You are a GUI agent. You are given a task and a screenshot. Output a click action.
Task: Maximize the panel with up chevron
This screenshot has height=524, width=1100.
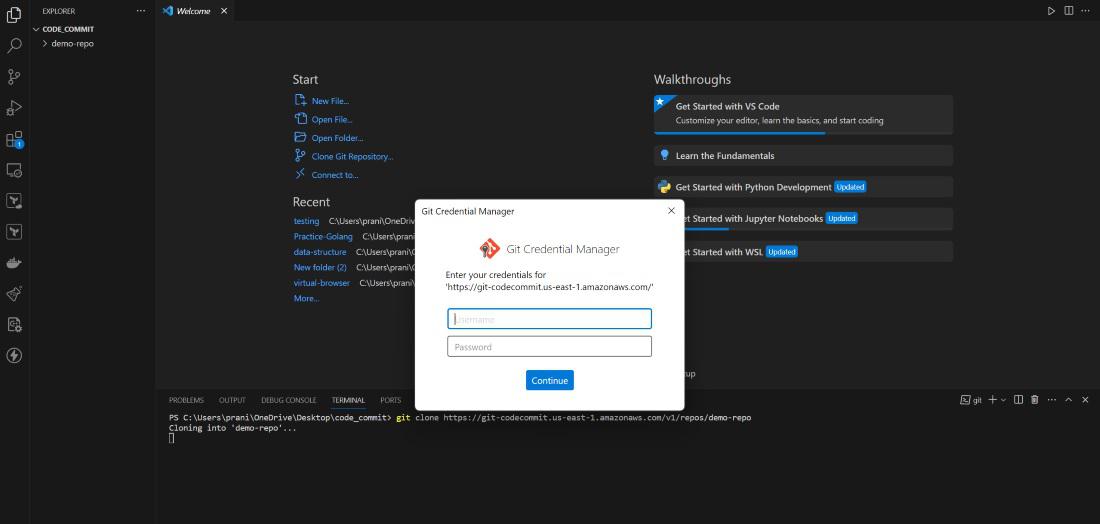click(1068, 400)
